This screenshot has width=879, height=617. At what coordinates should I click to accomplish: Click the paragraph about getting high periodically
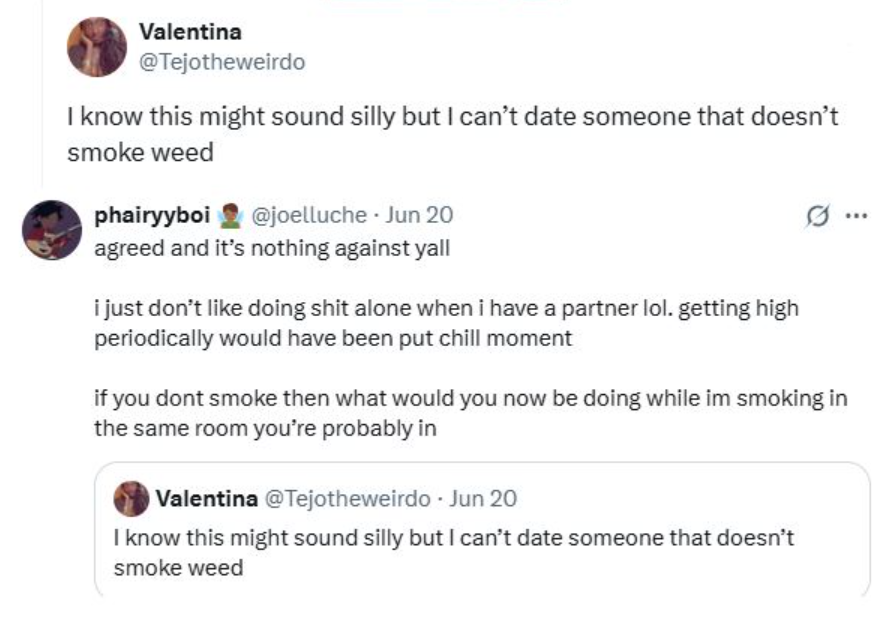[445, 322]
